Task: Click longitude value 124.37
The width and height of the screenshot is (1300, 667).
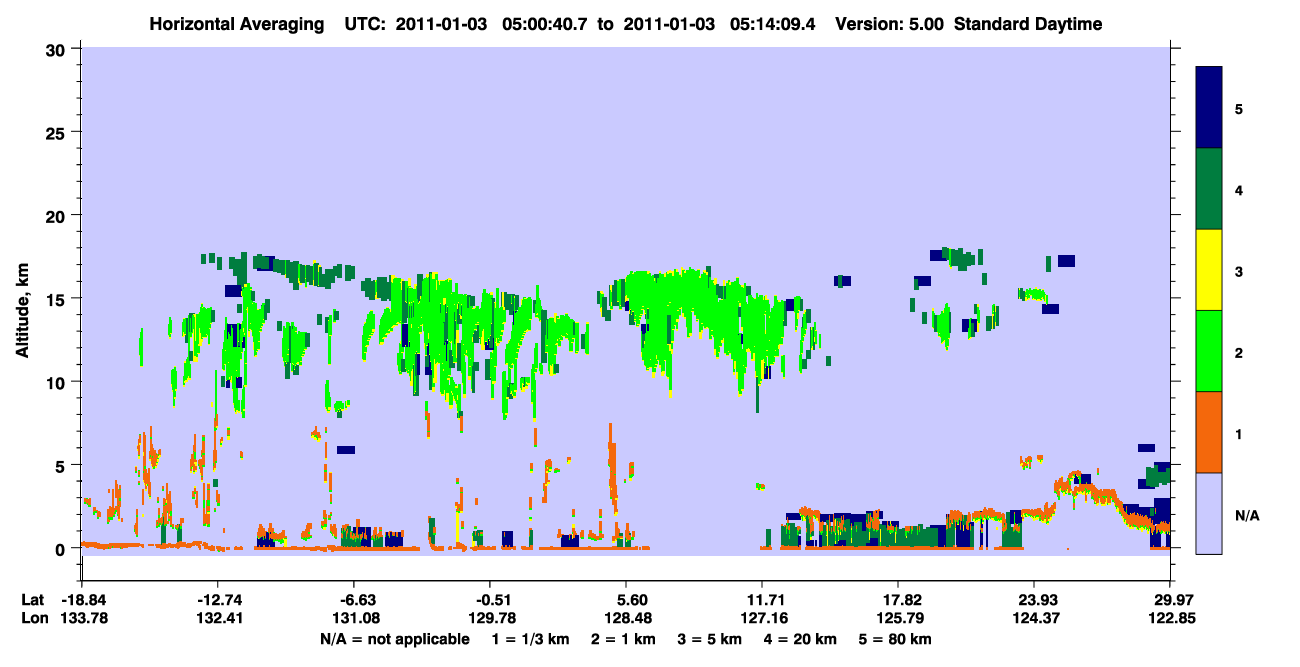Action: point(1034,617)
